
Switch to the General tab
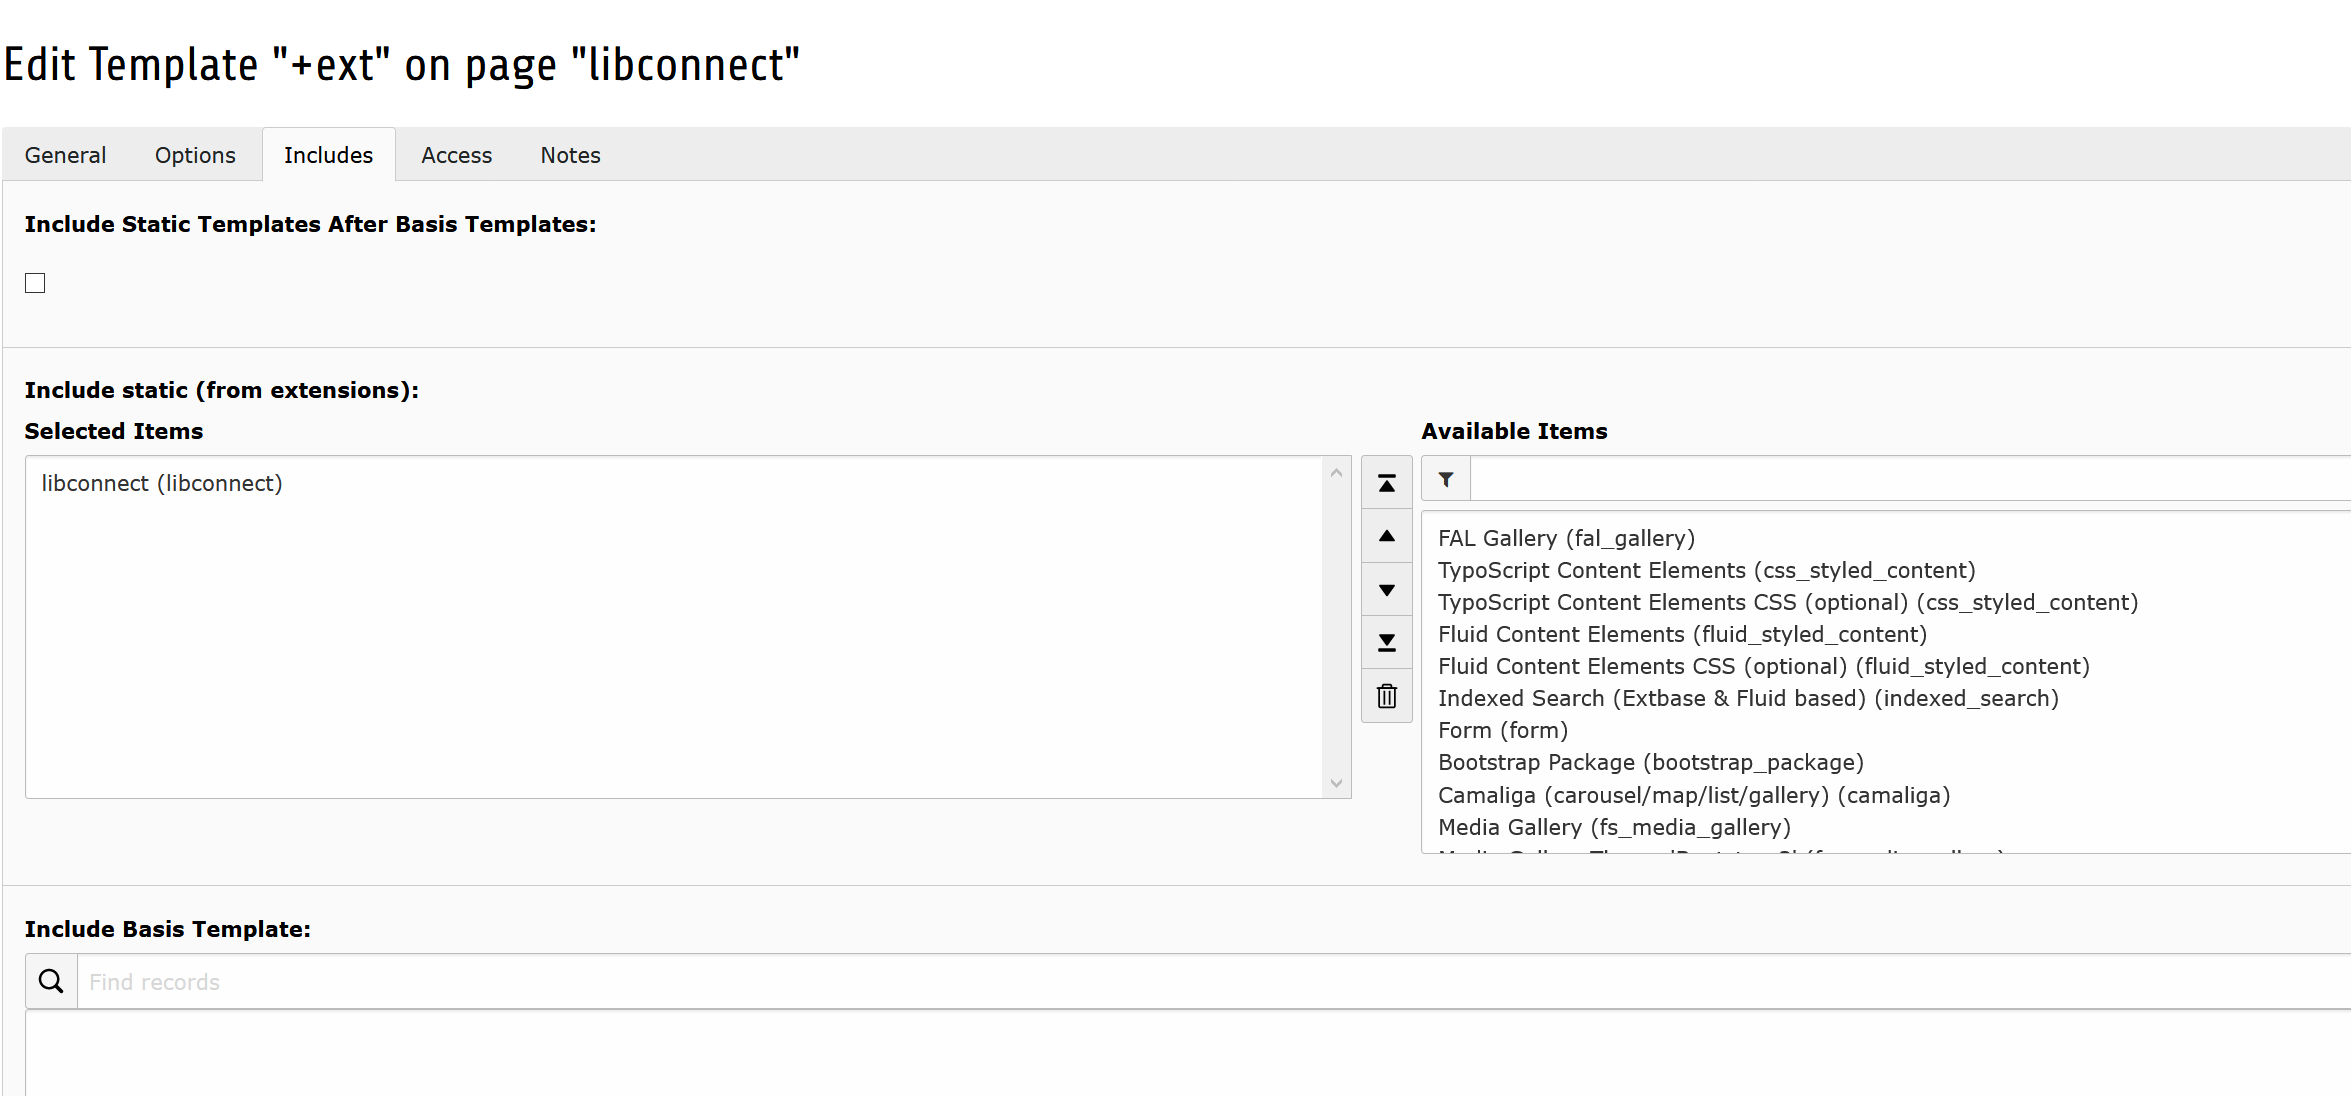coord(65,155)
